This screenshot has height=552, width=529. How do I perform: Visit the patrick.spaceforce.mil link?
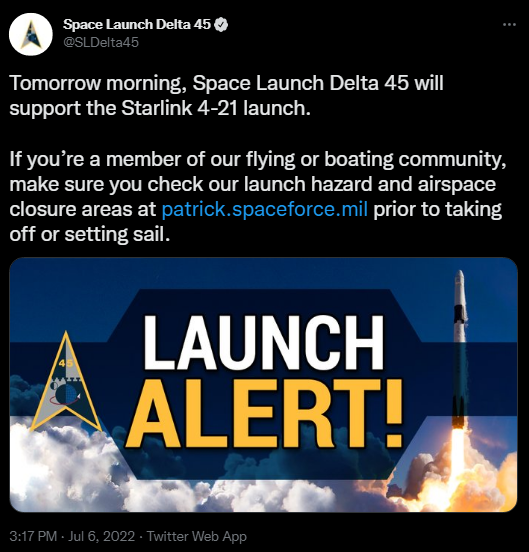coord(265,209)
